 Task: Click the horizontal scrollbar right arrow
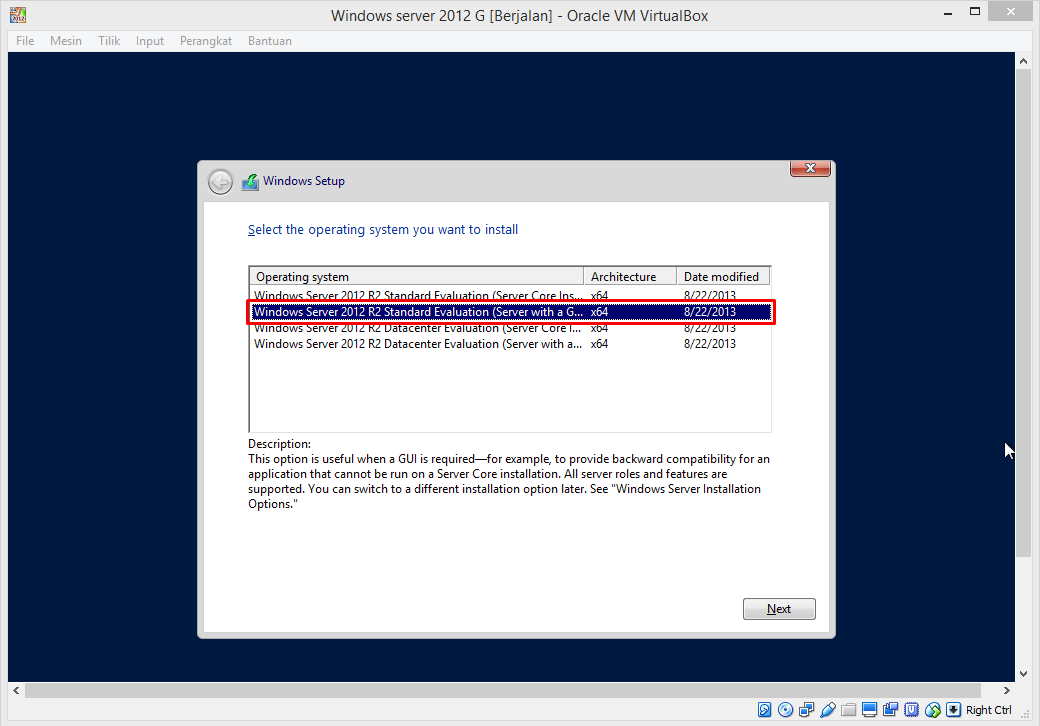[1007, 690]
